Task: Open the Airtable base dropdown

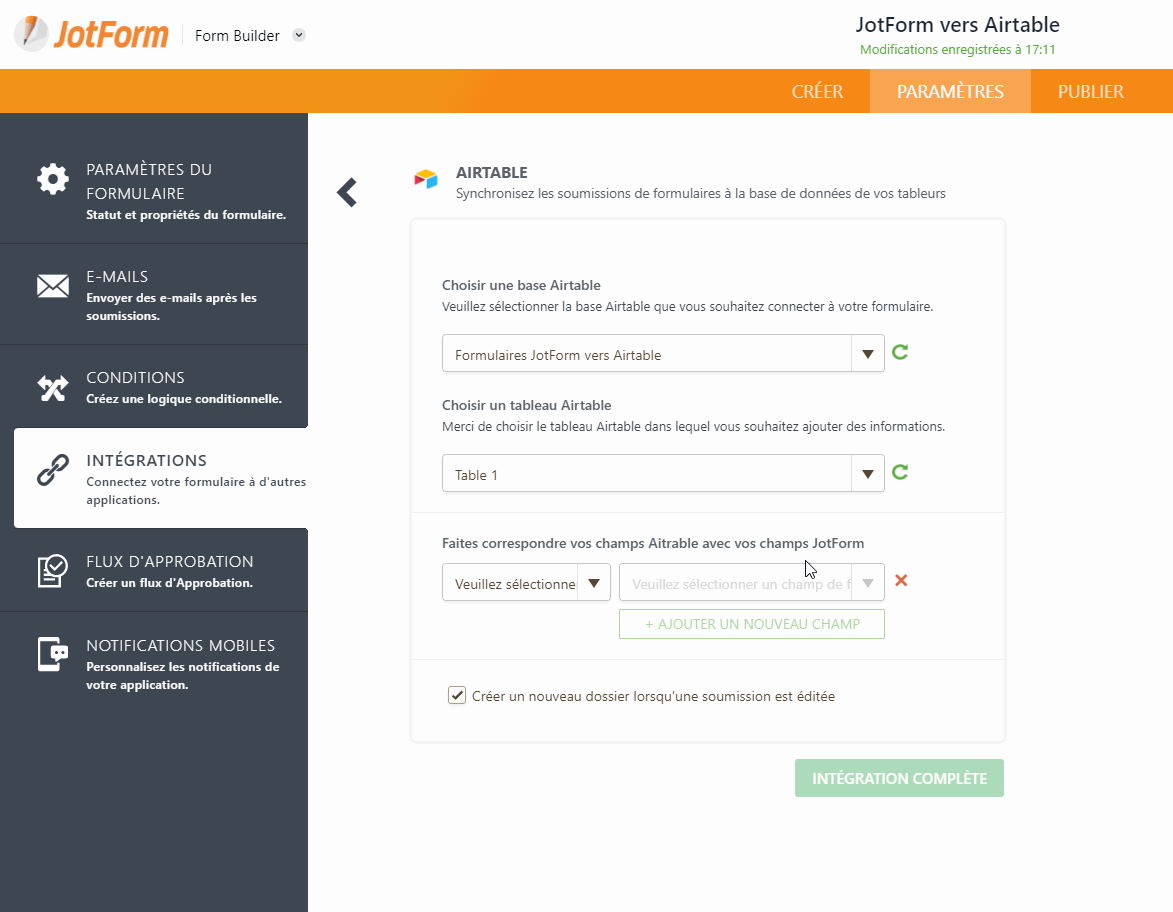Action: tap(663, 353)
